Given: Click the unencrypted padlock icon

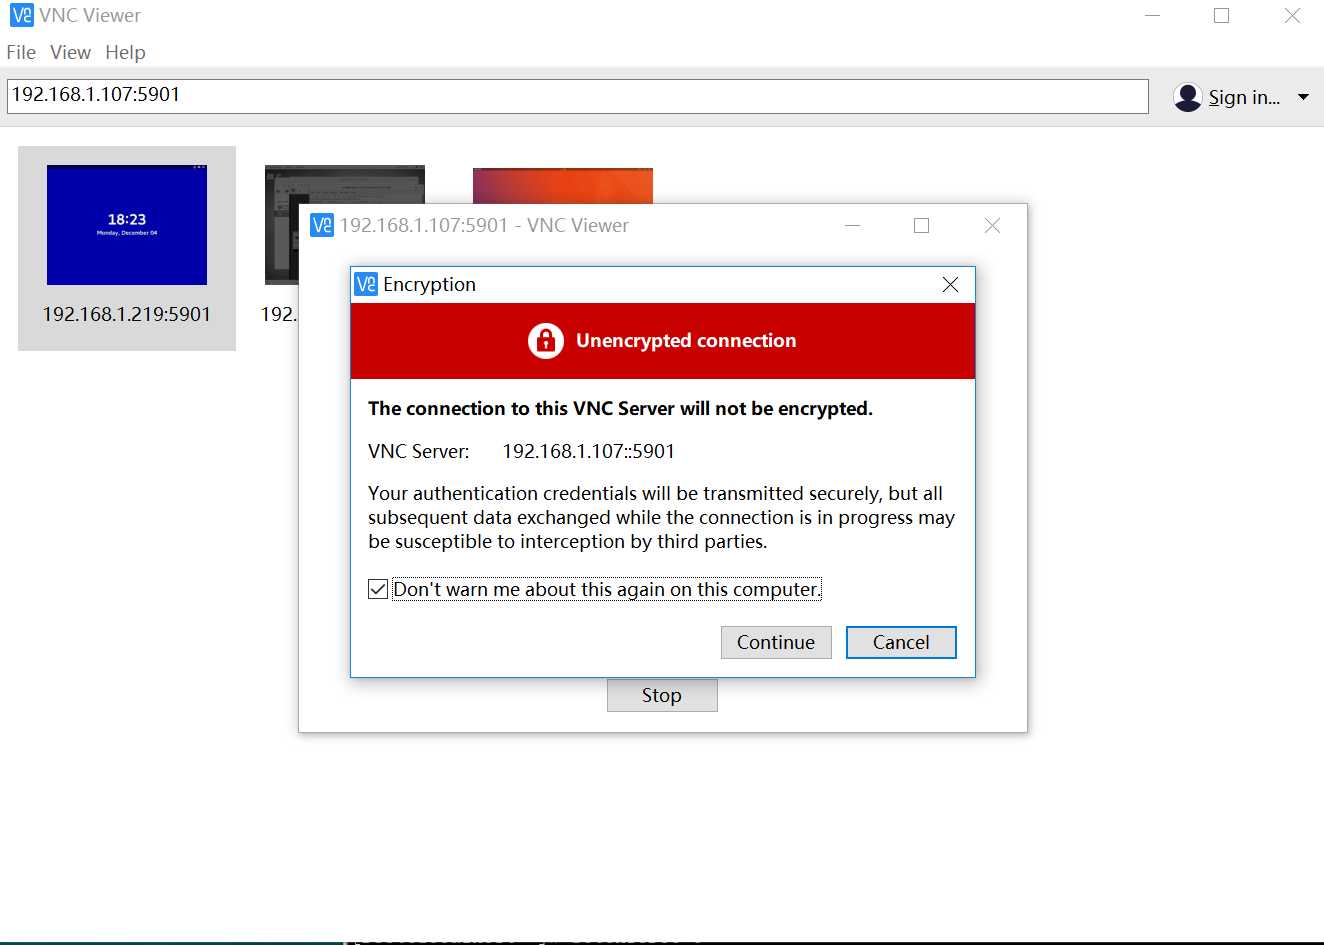Looking at the screenshot, I should pos(546,341).
